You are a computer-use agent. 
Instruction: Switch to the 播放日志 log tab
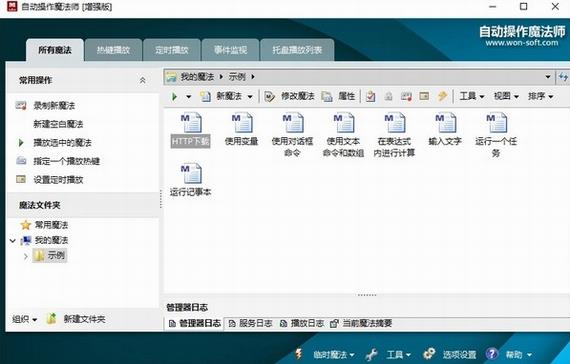(x=302, y=323)
